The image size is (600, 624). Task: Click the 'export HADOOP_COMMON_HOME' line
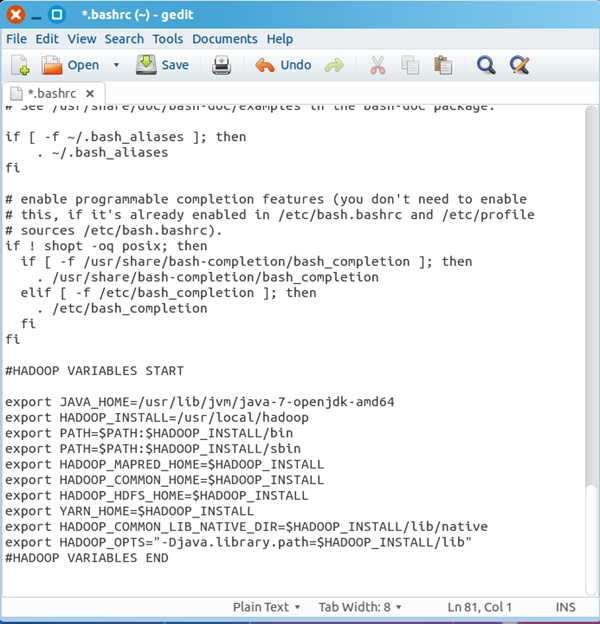click(x=165, y=480)
